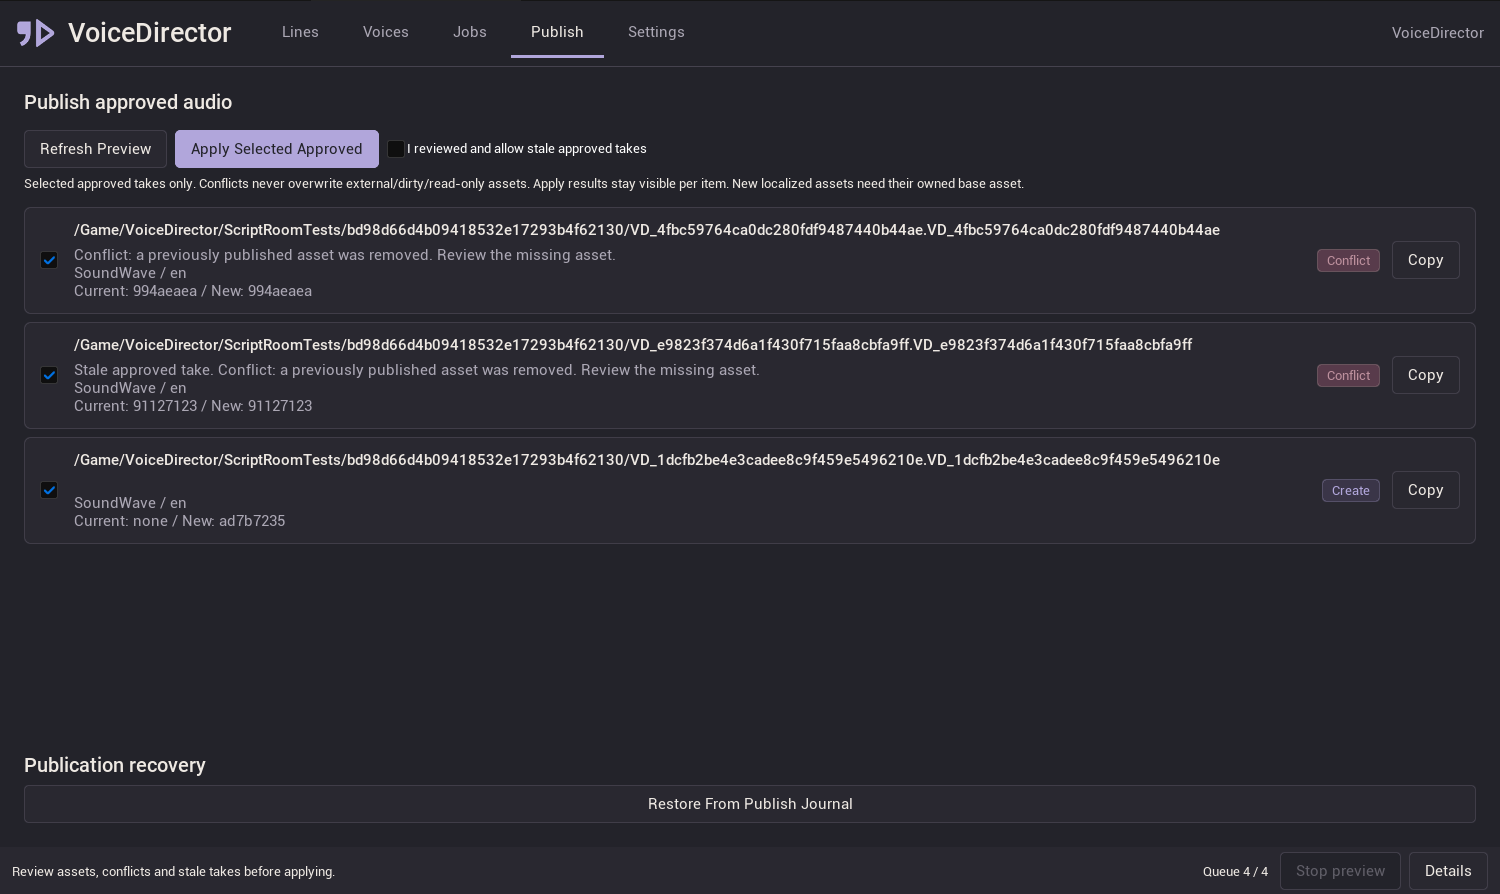Viewport: 1500px width, 894px height.
Task: Click the "Selected approved takes only" help text
Action: click(524, 184)
